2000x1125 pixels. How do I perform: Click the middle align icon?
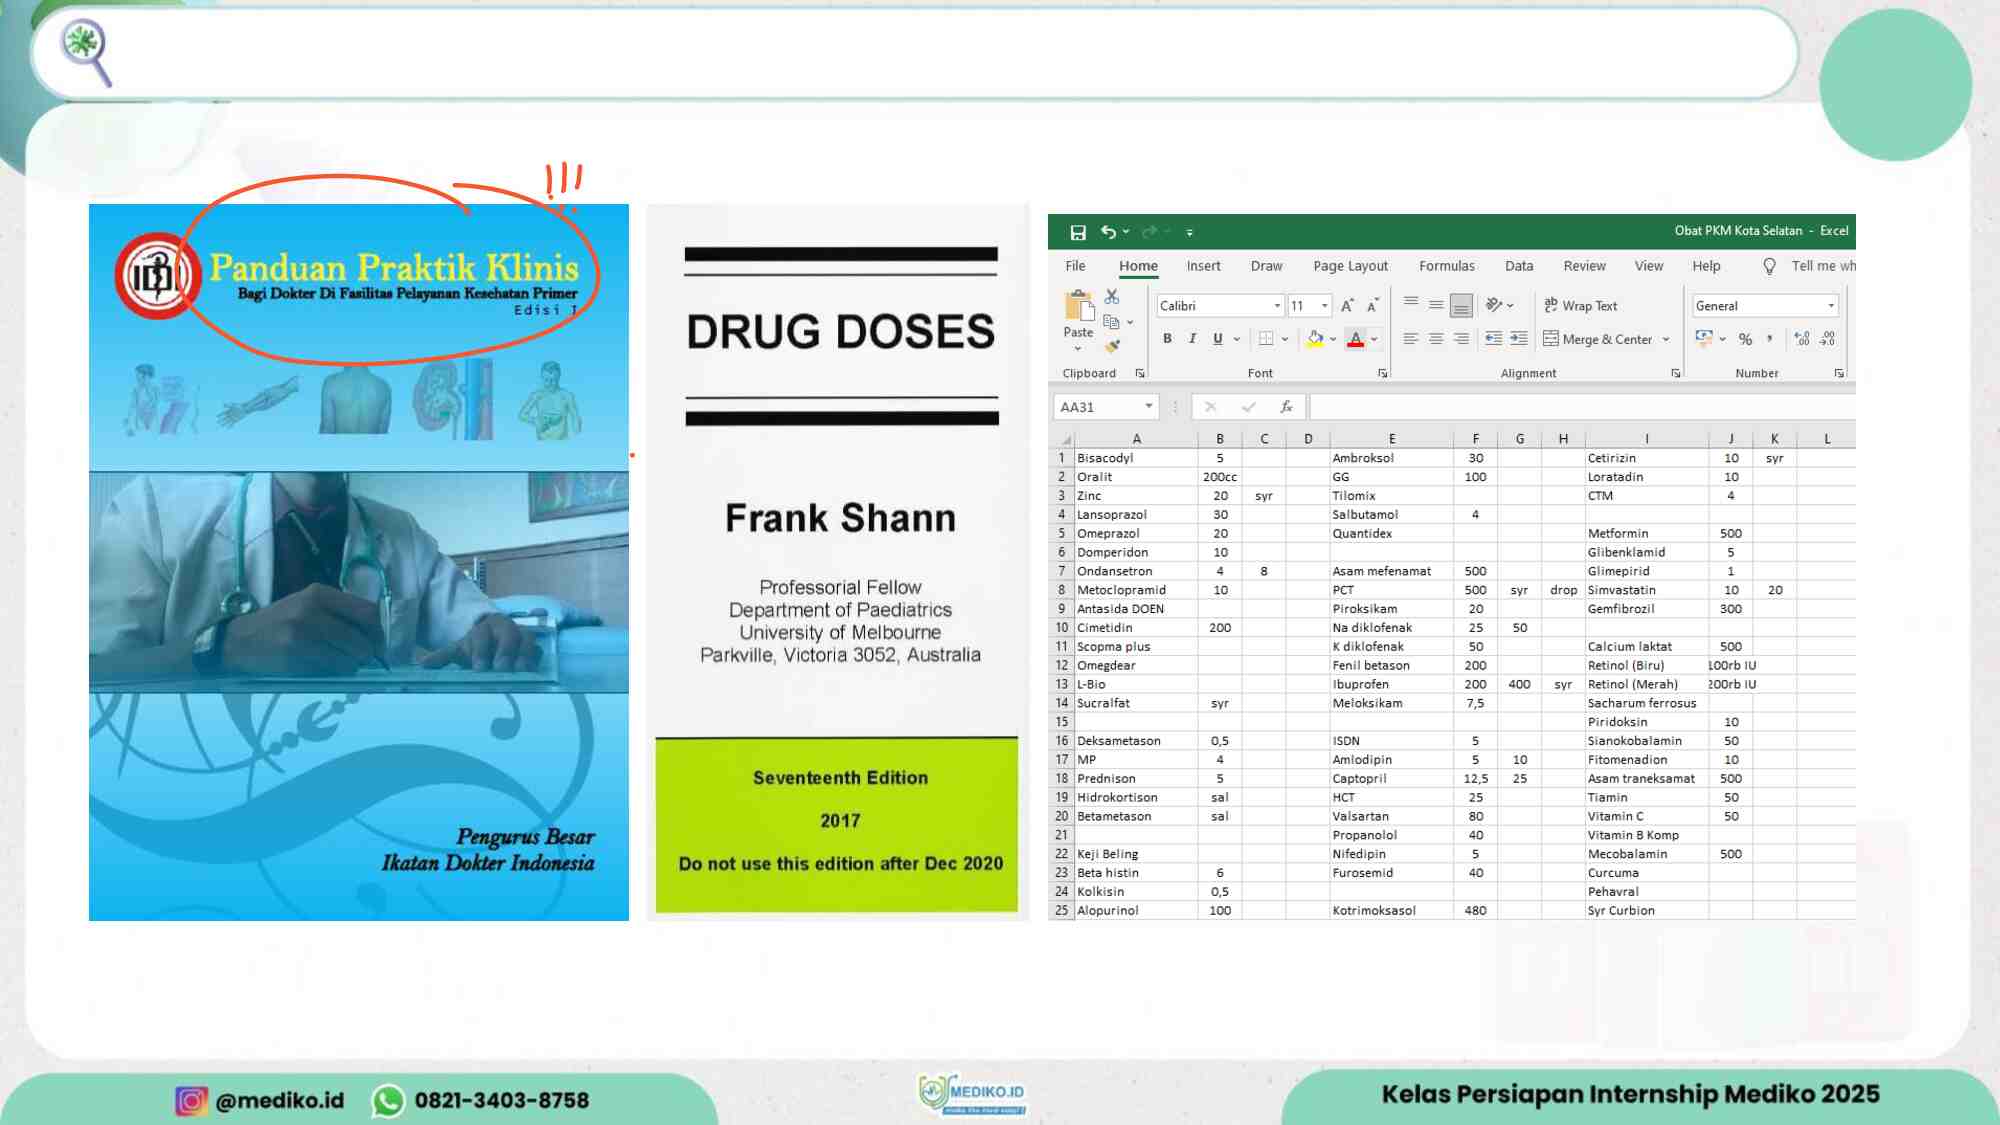tap(1436, 305)
